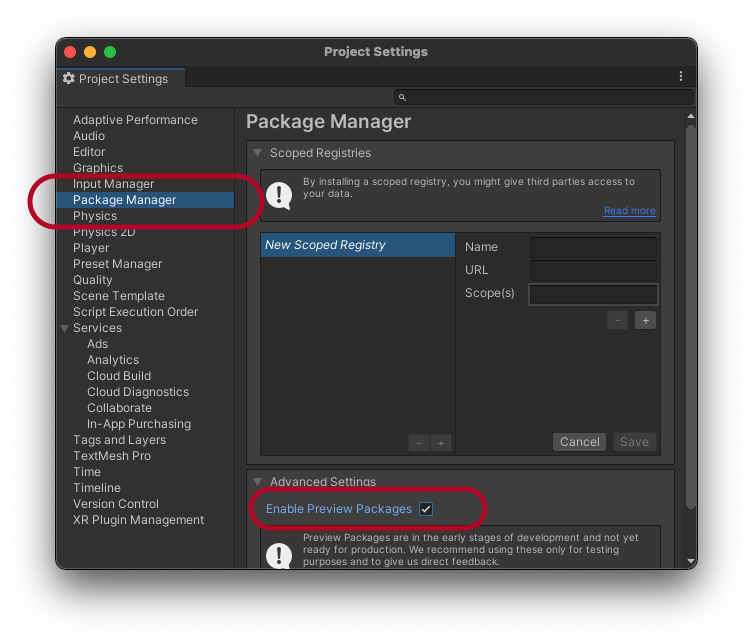
Task: Click minus button under Scope(s) field
Action: [618, 320]
